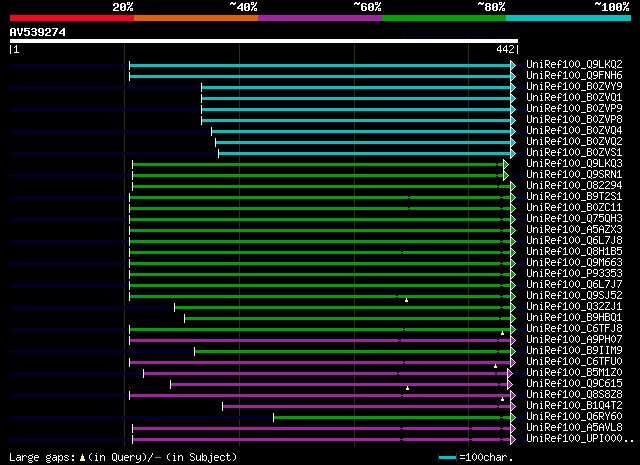This screenshot has width=640, height=465.
Task: Click the UniRef100_Q6RY60 label
Action: 574,417
